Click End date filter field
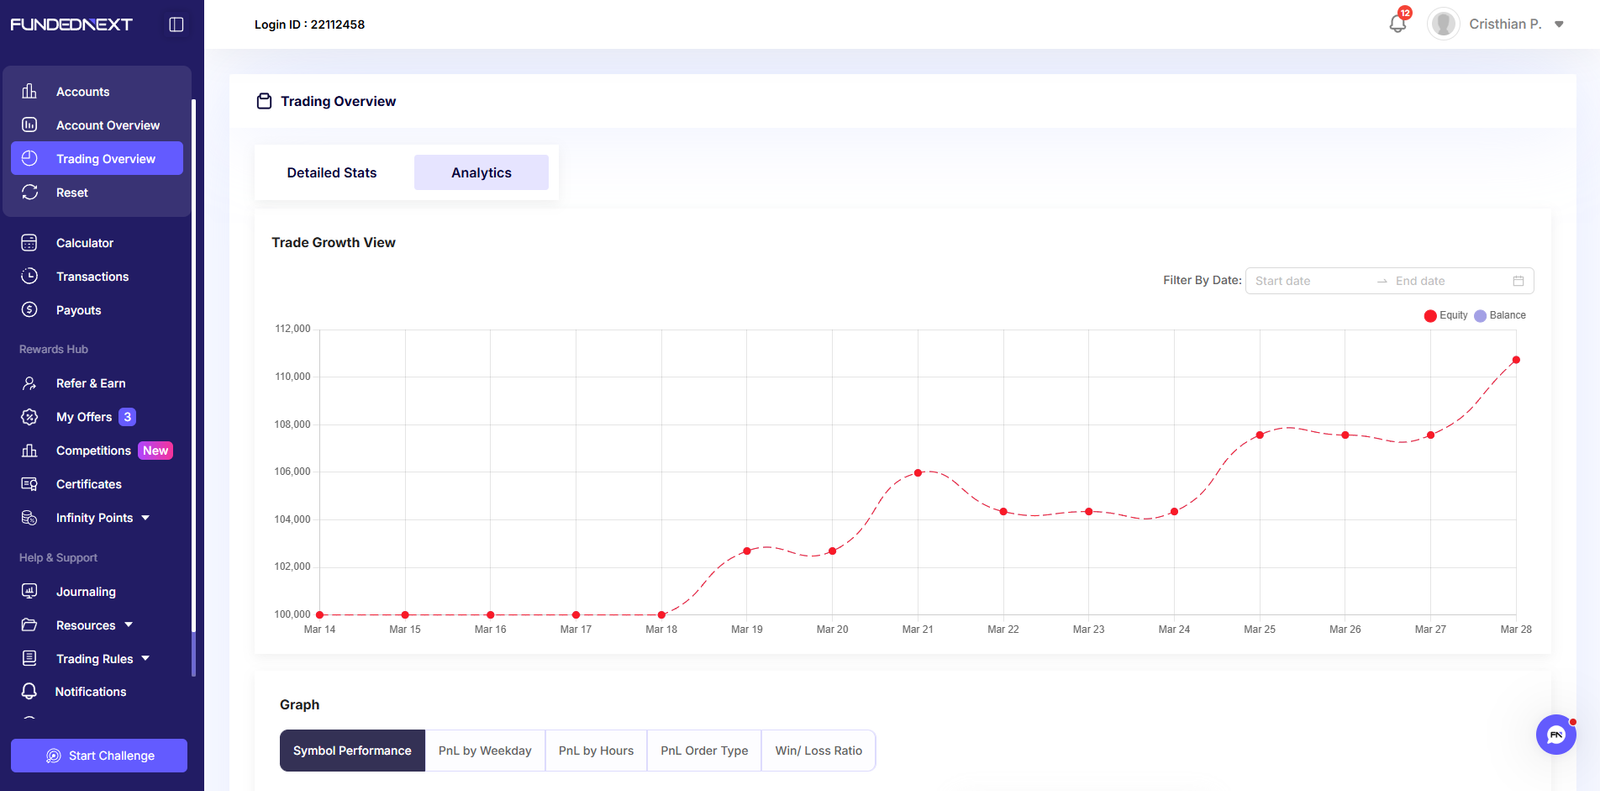Viewport: 1600px width, 791px height. [x=1448, y=281]
